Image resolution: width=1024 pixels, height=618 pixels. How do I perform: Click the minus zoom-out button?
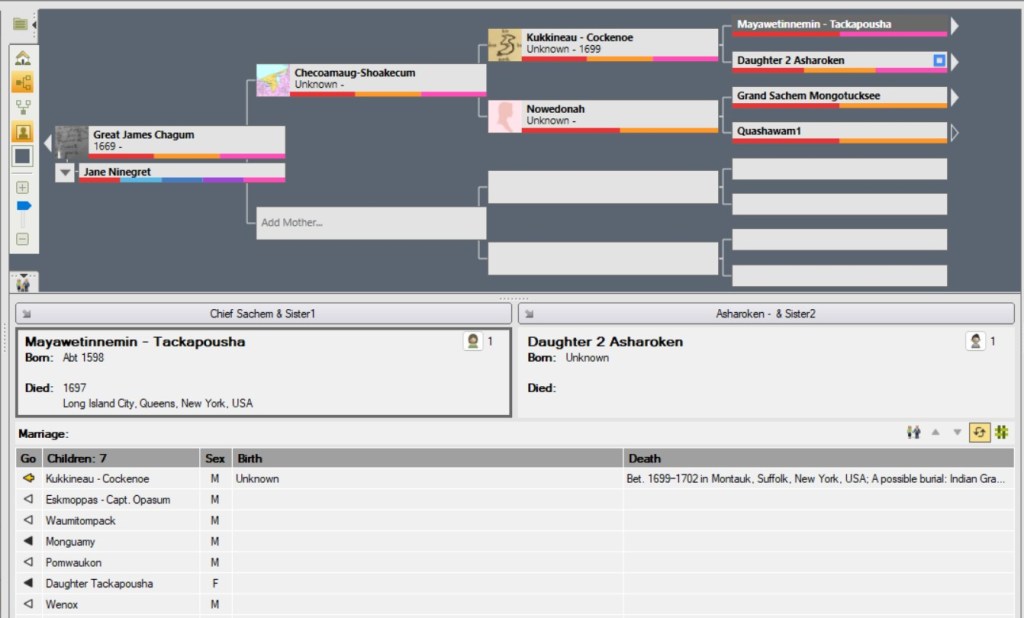(x=23, y=239)
